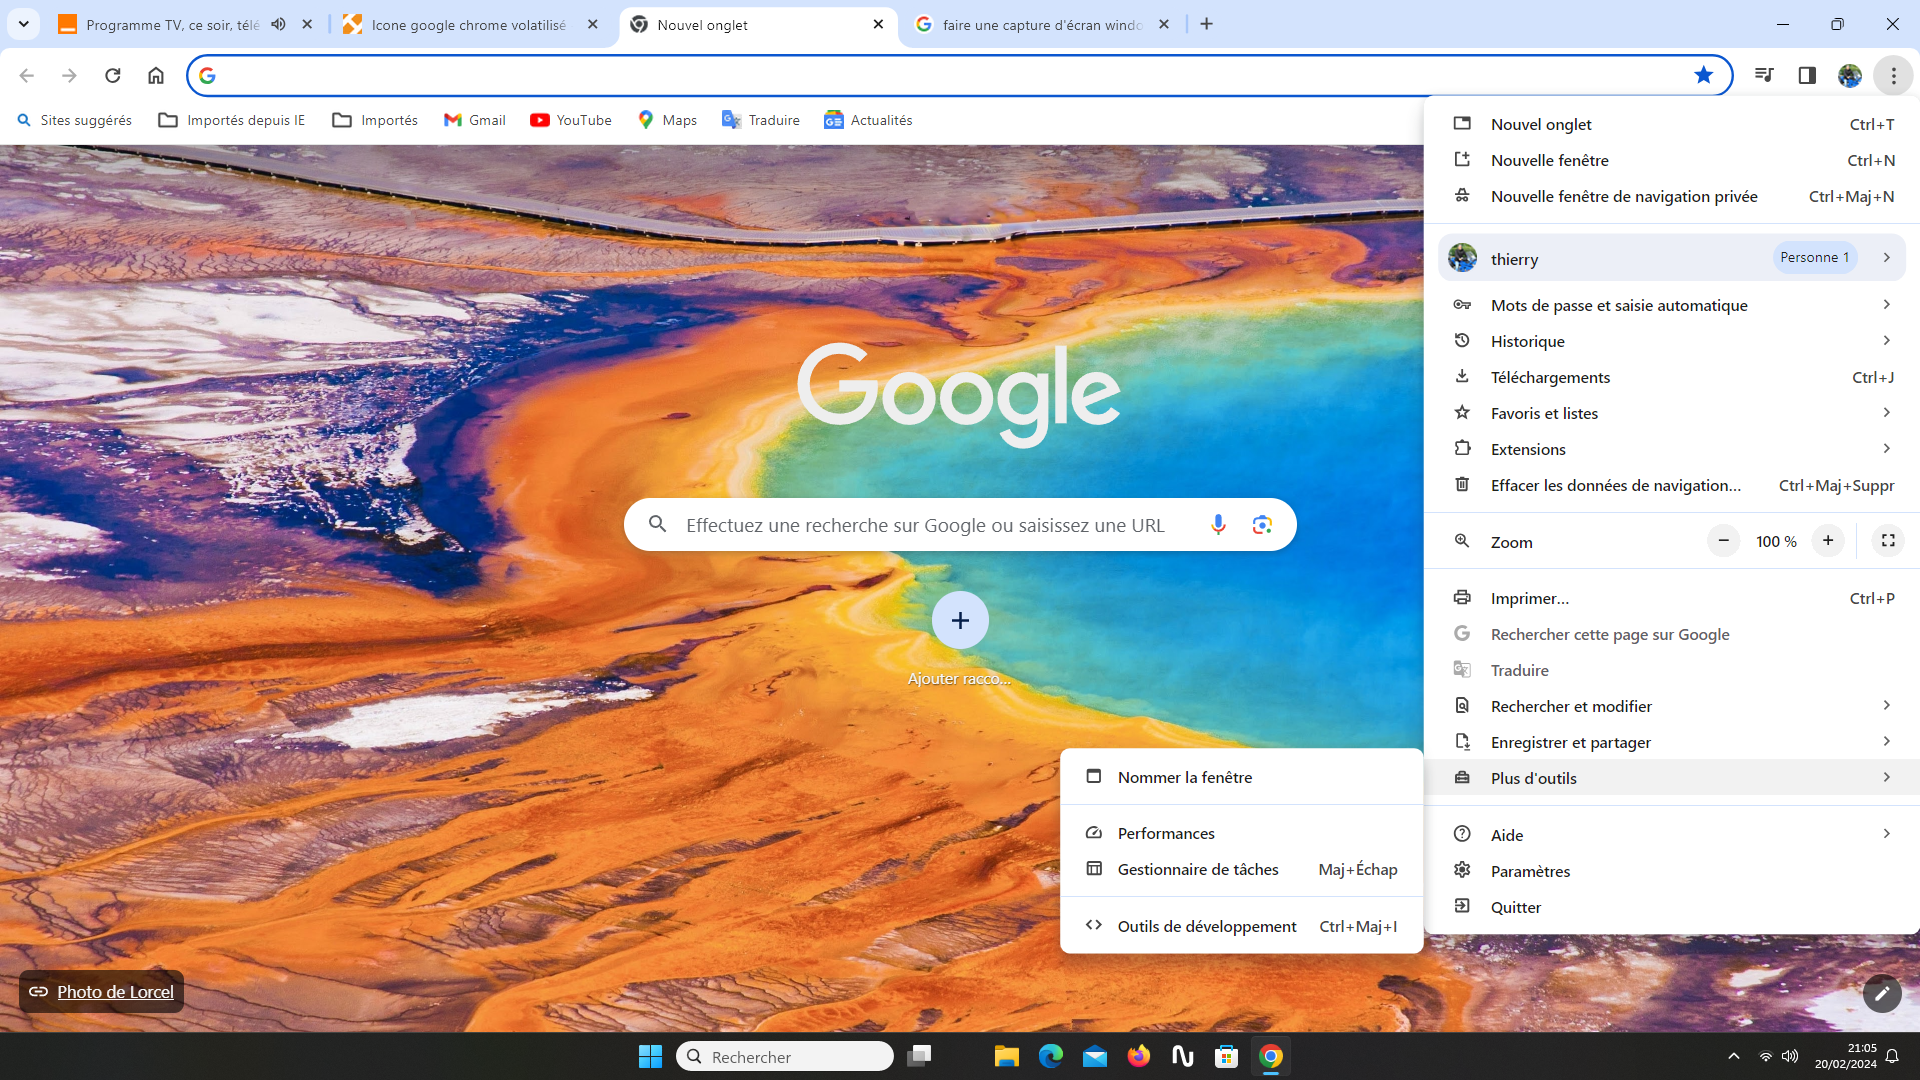Open Microsoft Store from the taskbar

tap(1226, 1056)
